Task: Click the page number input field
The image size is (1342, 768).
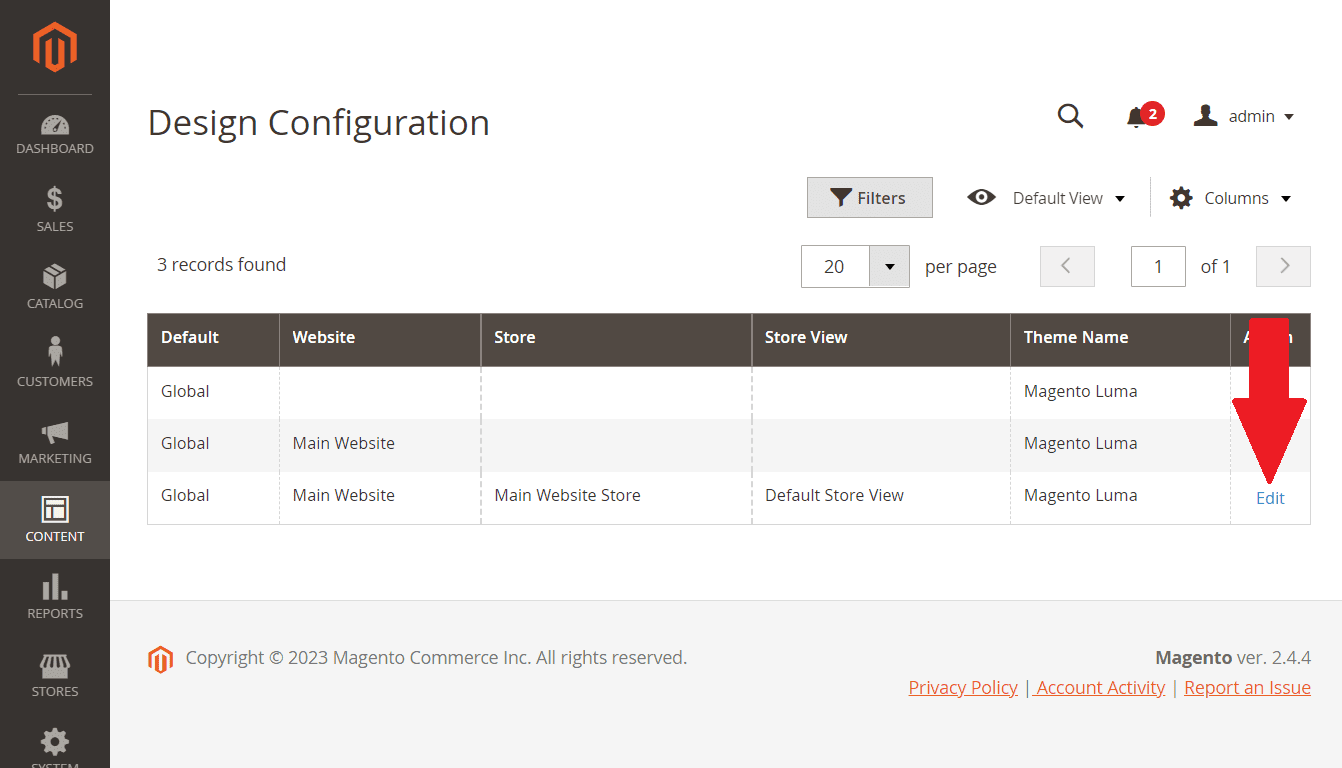Action: (1158, 267)
